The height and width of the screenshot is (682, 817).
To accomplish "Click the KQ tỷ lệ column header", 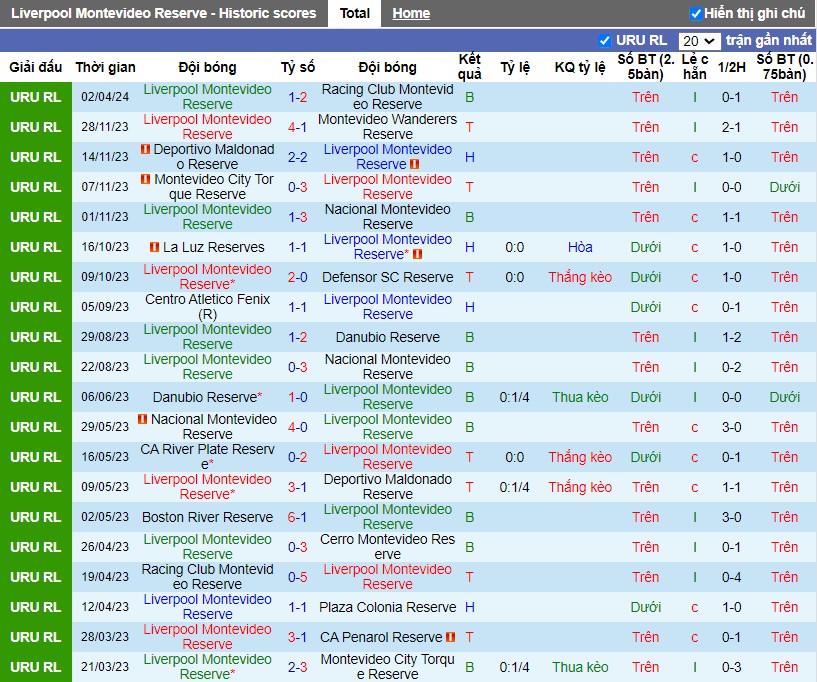I will pos(580,67).
